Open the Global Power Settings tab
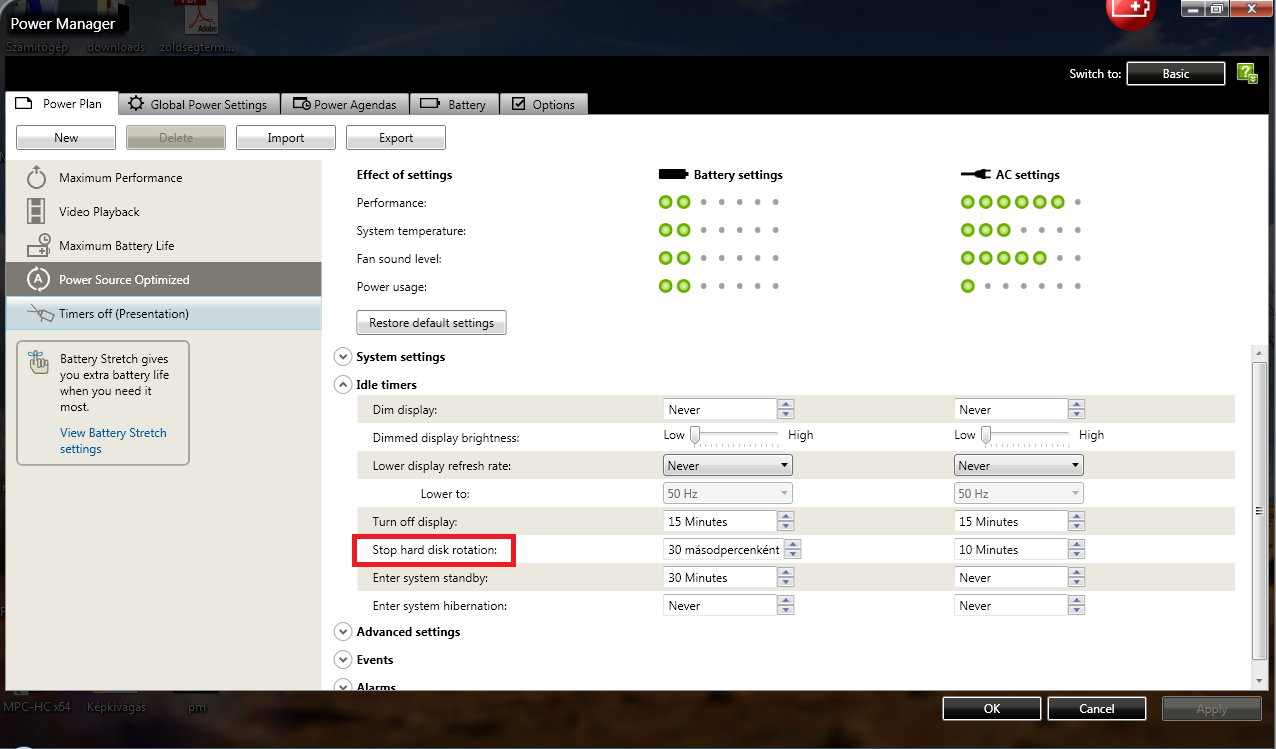Image resolution: width=1276 pixels, height=749 pixels. 199,104
